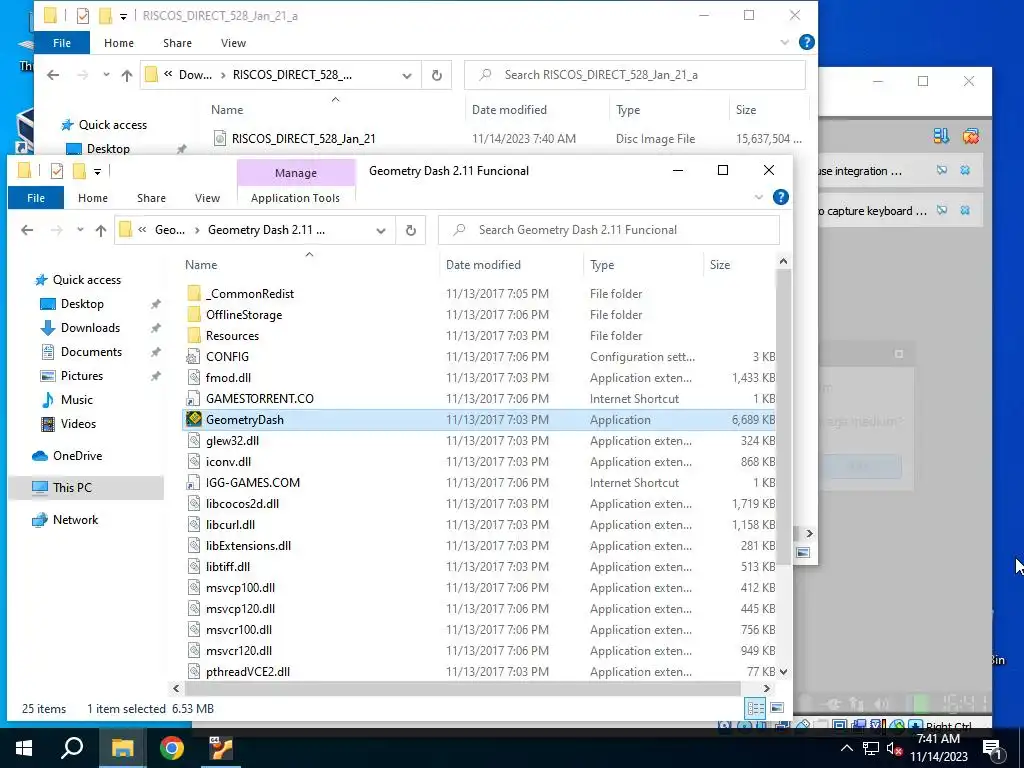Viewport: 1024px width, 768px height.
Task: Open Home tab in Geometry Dash window
Action: point(93,198)
